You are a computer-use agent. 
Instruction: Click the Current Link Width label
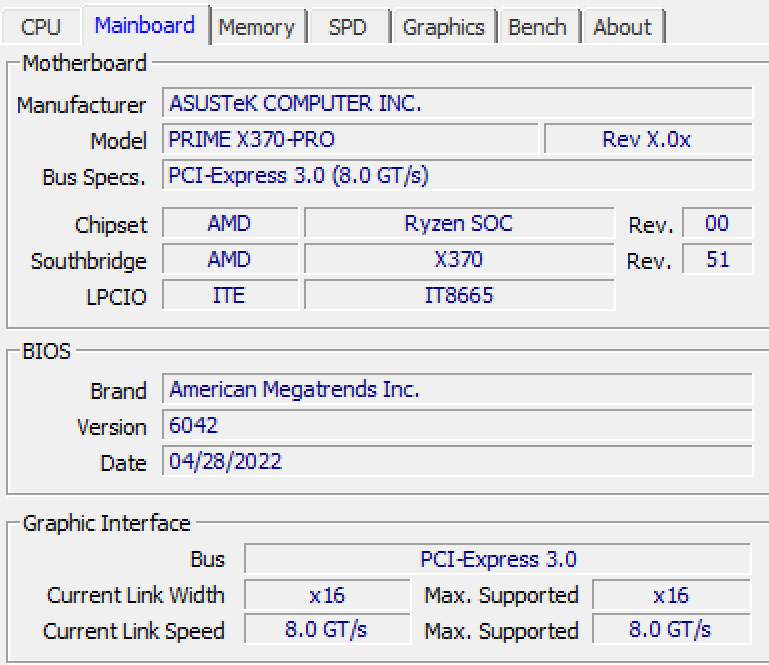point(135,595)
